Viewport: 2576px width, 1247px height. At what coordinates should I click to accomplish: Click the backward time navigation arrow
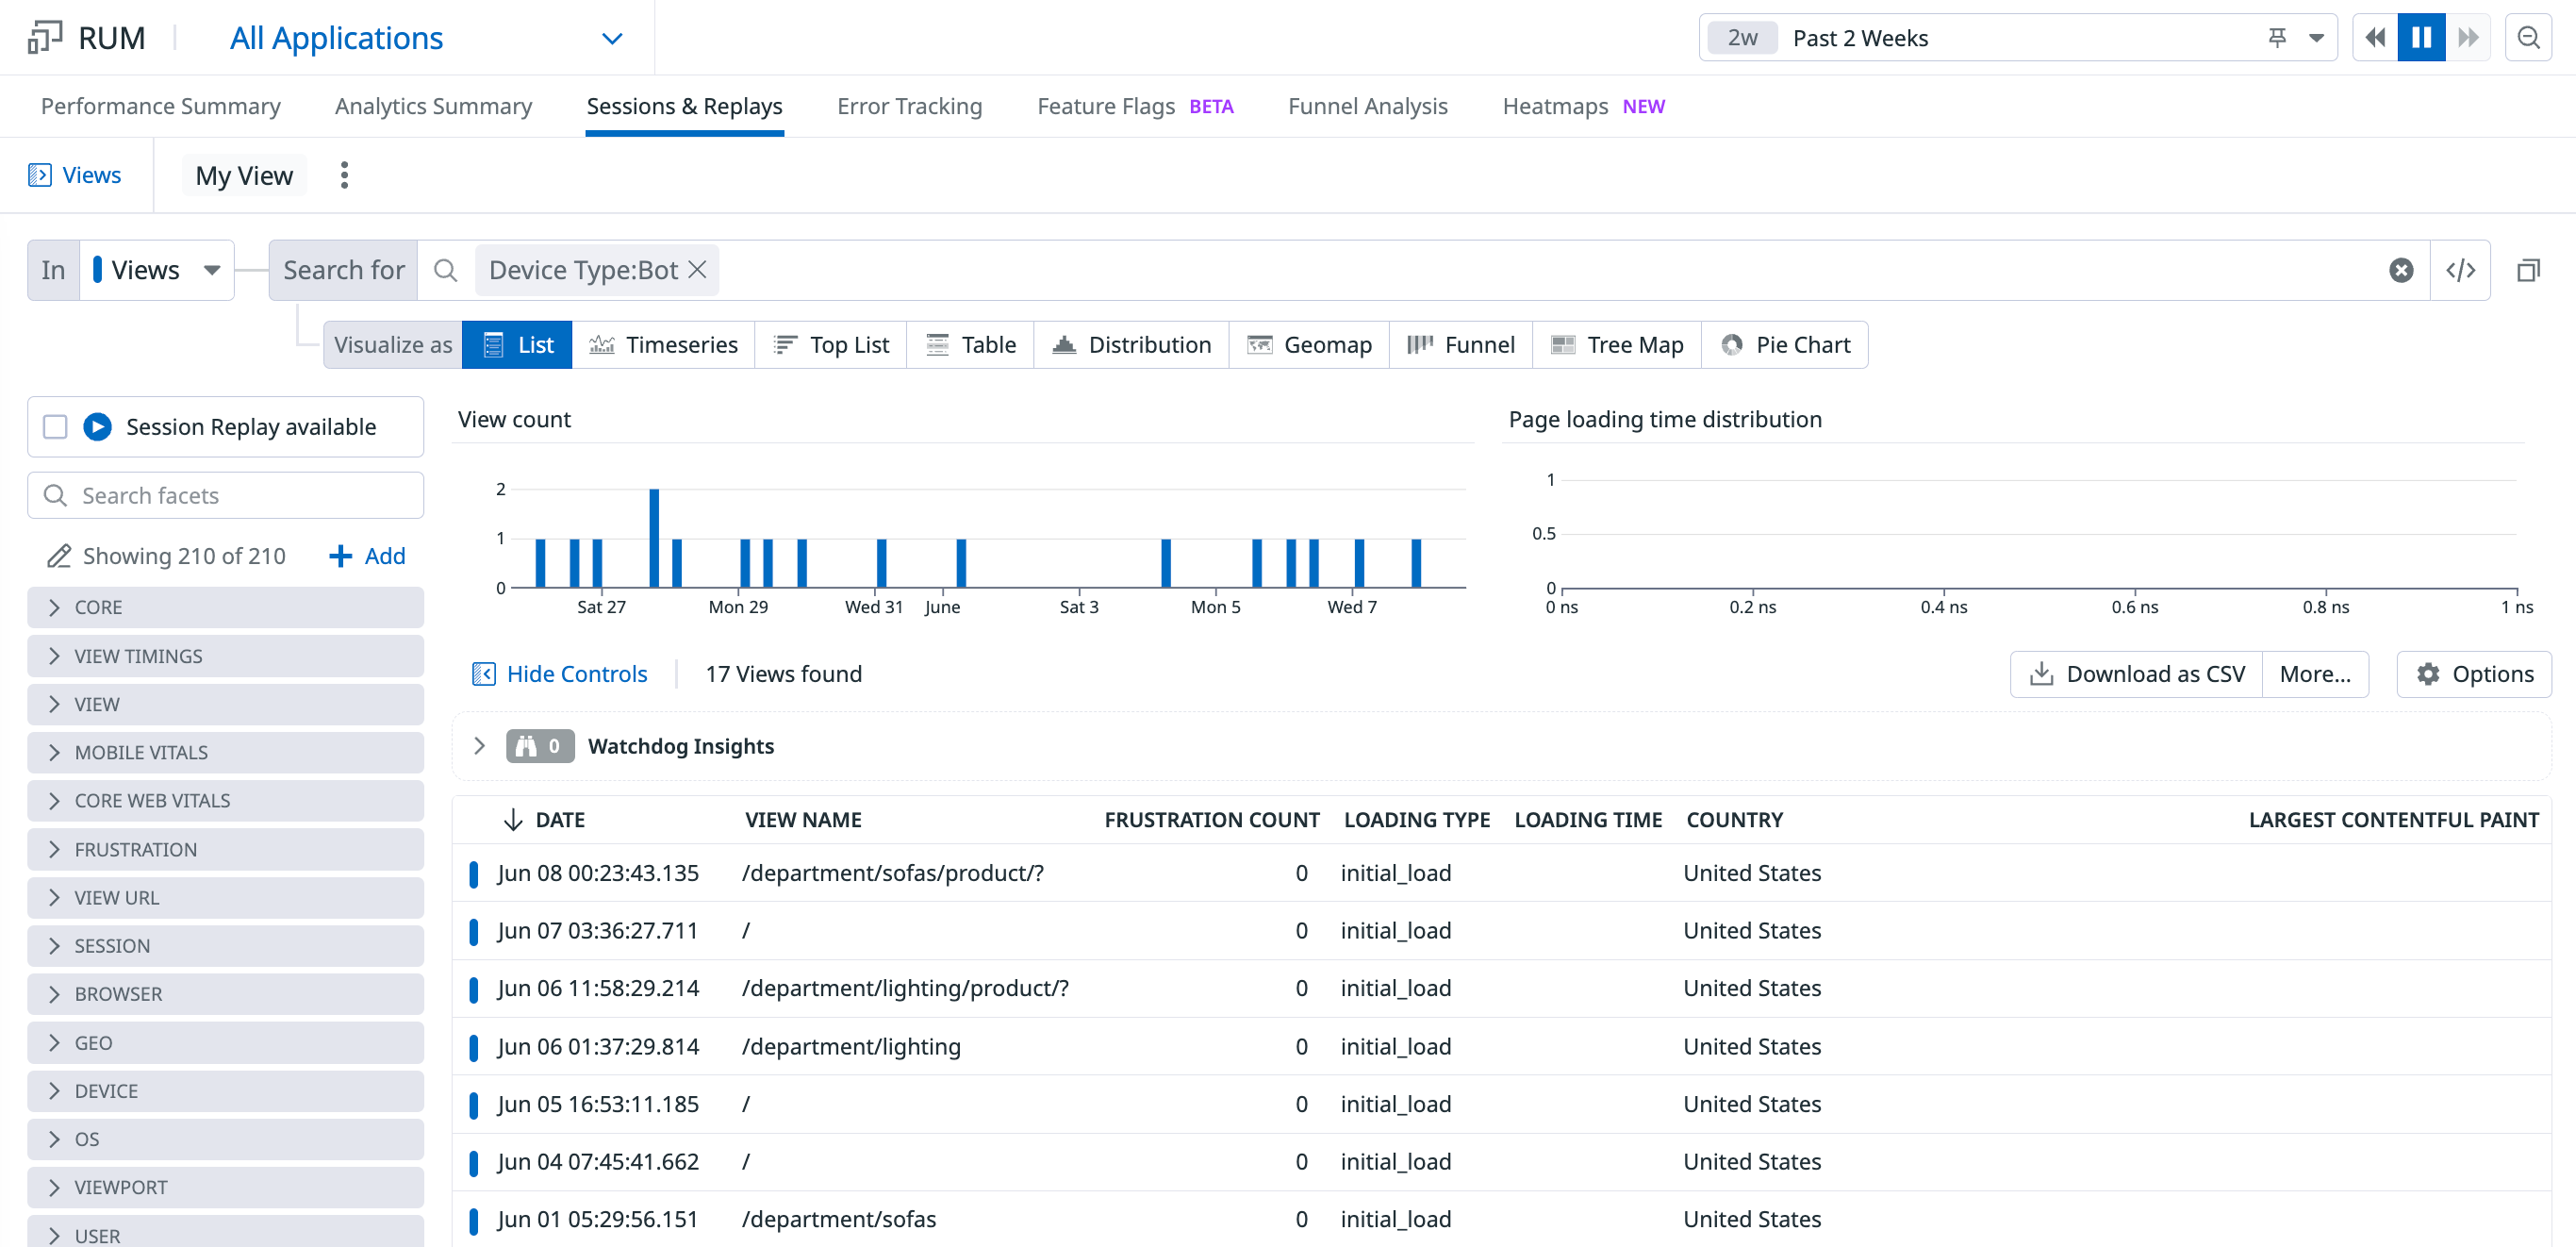(2375, 37)
